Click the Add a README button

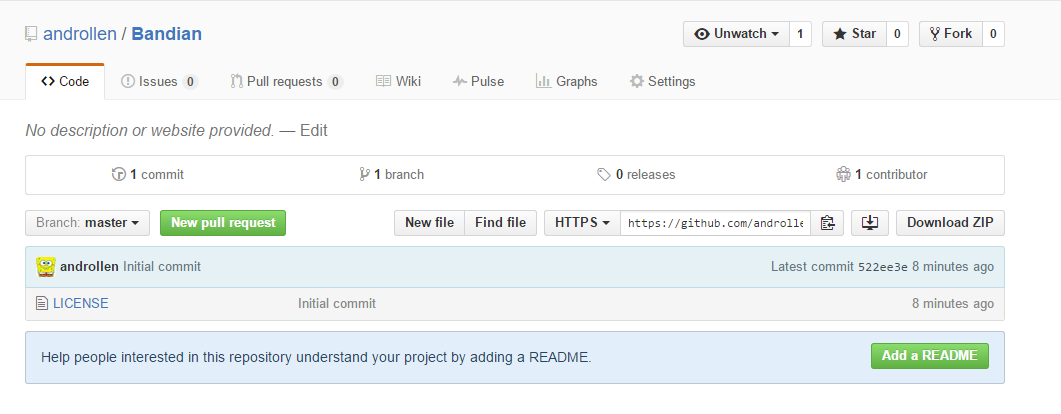930,356
